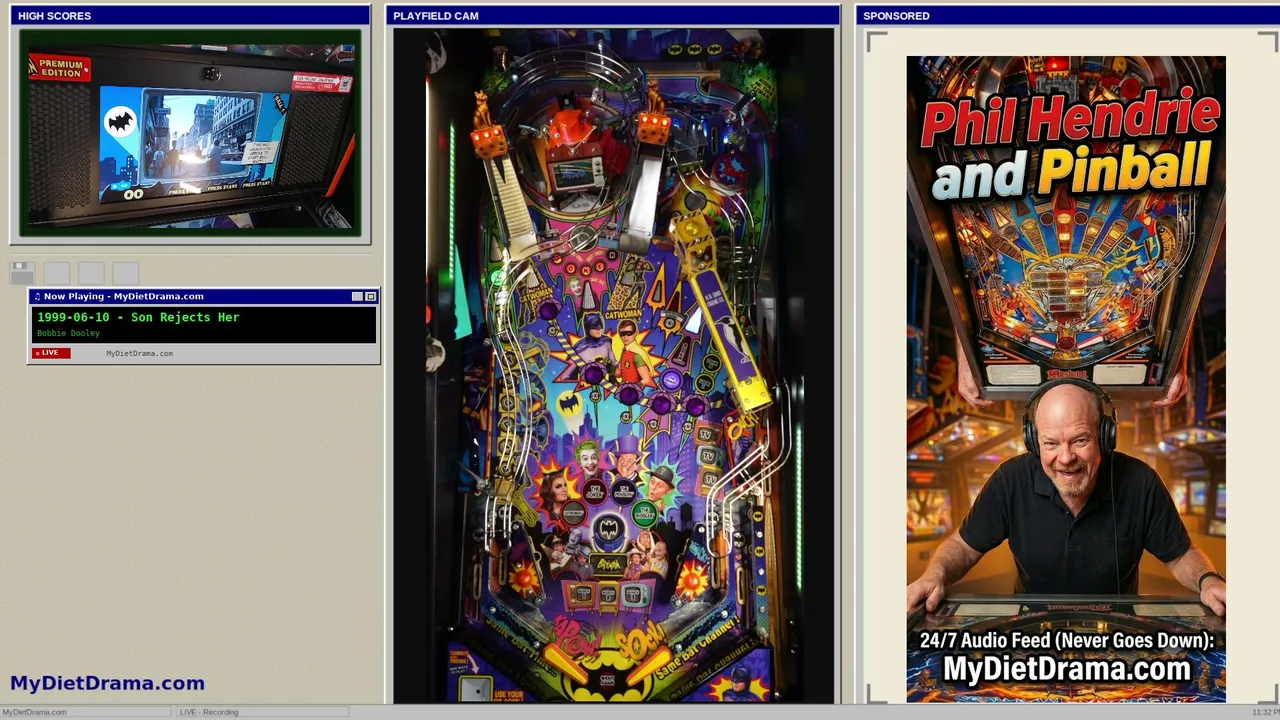Click the maximize button of Now Playing window

pos(371,296)
